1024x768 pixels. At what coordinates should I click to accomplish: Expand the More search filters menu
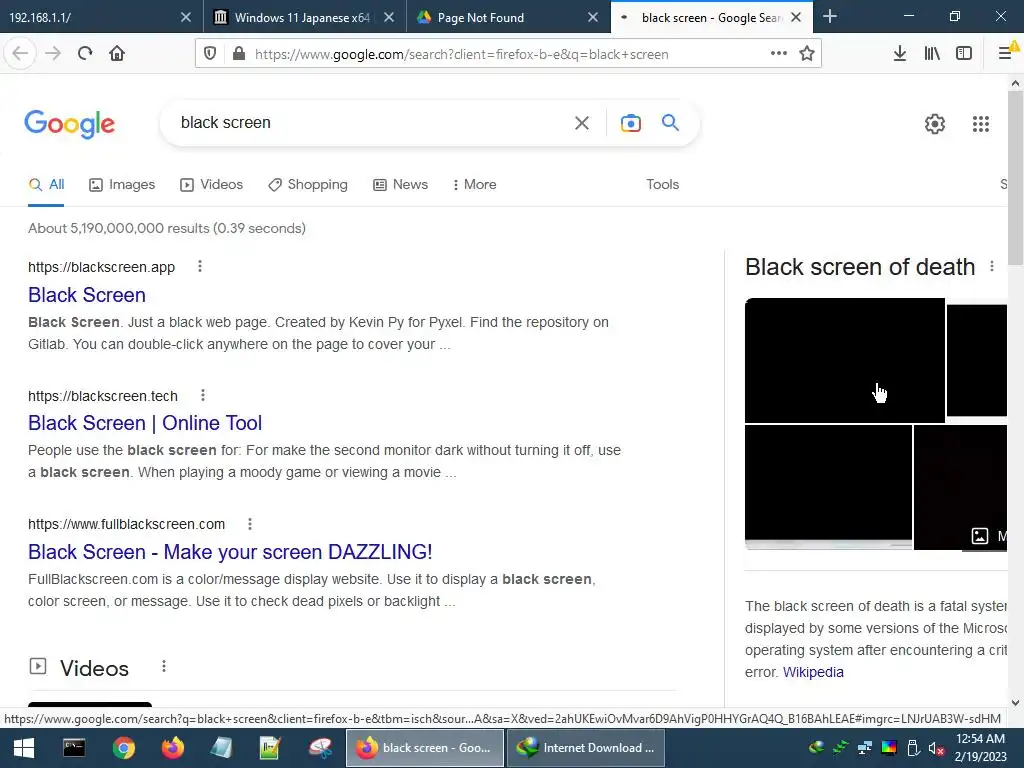[475, 184]
